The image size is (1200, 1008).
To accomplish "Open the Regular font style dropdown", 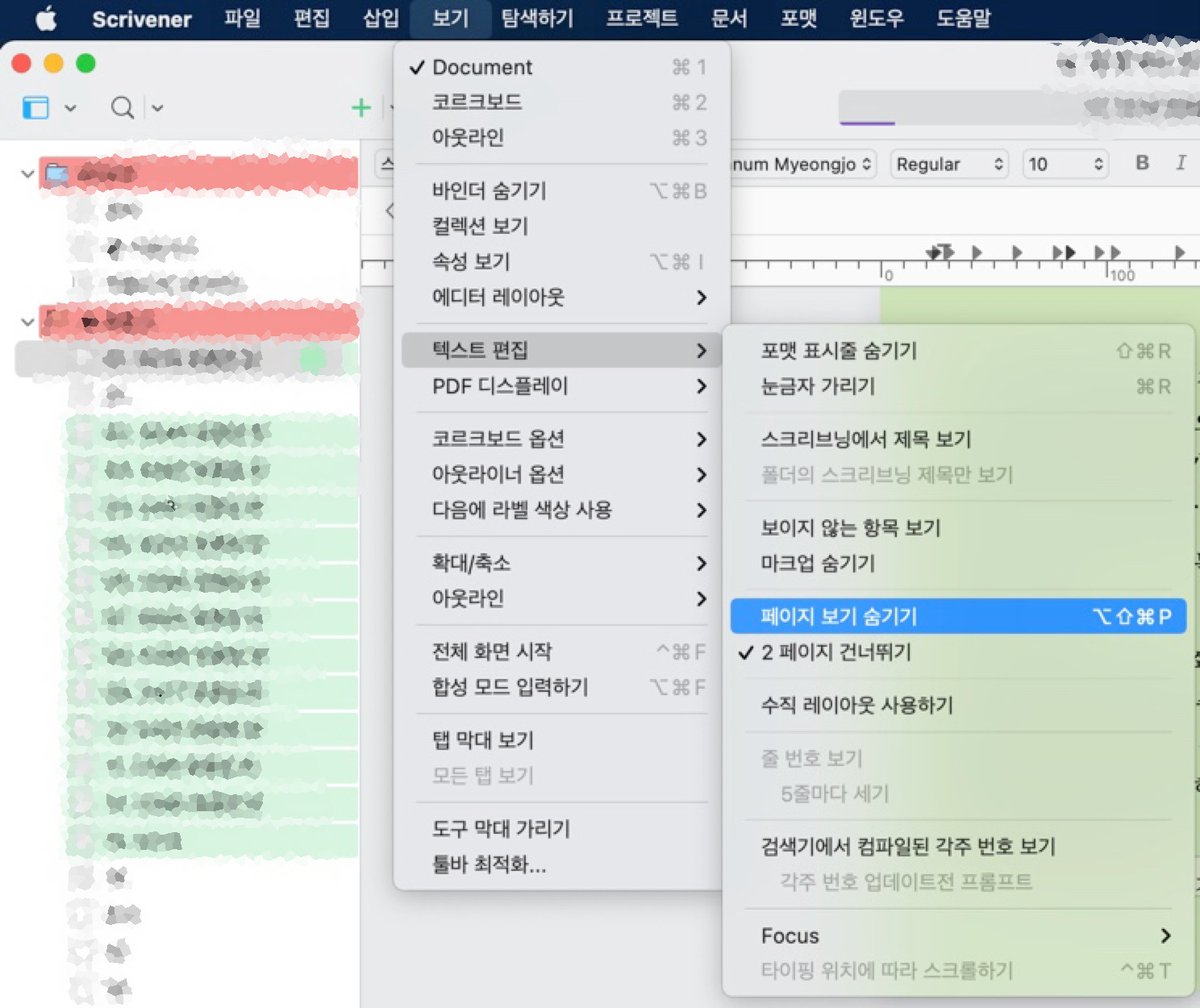I will [x=950, y=164].
